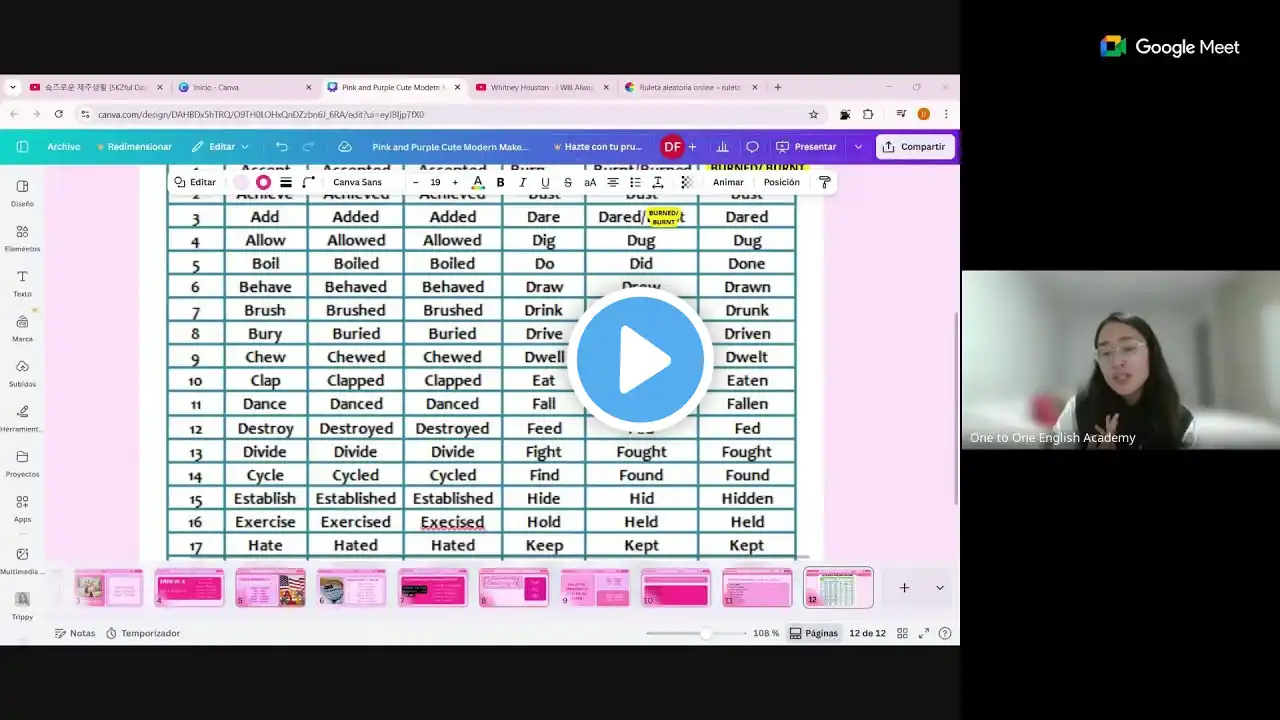1280x720 pixels.
Task: Switch to the Ruleta aleatoria online tab
Action: click(x=692, y=87)
